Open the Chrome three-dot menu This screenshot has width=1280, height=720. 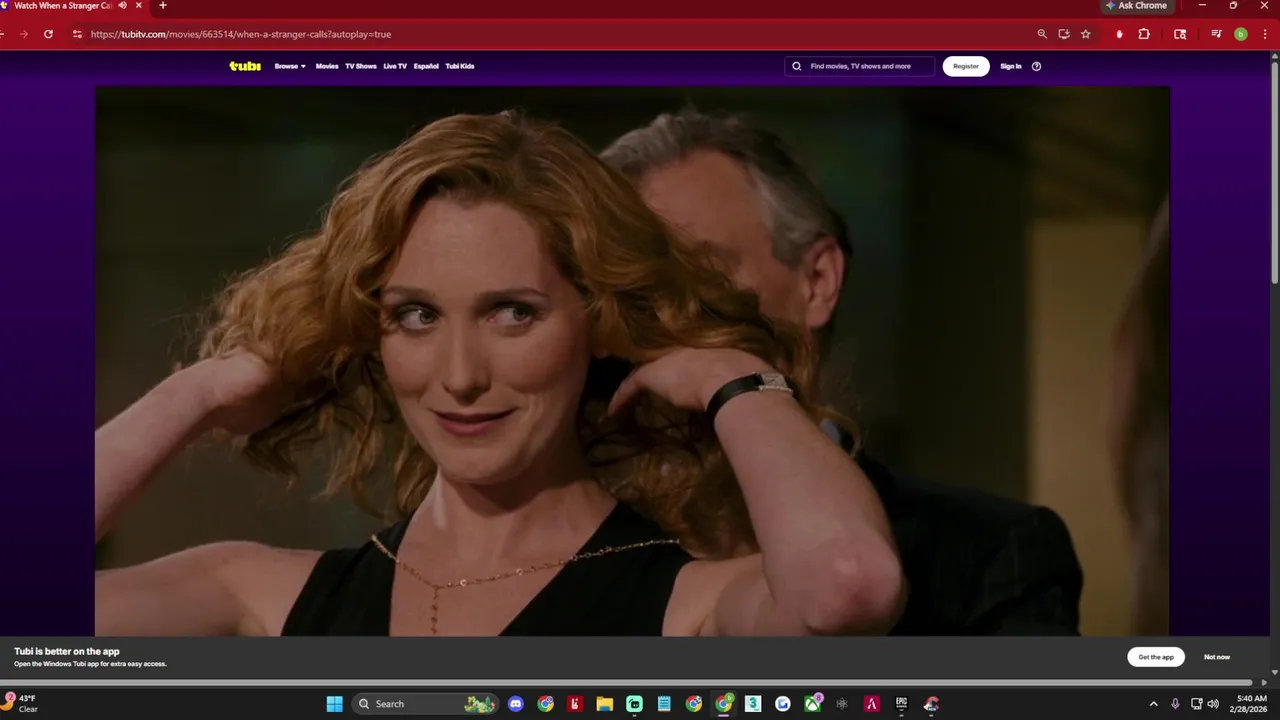(x=1264, y=34)
